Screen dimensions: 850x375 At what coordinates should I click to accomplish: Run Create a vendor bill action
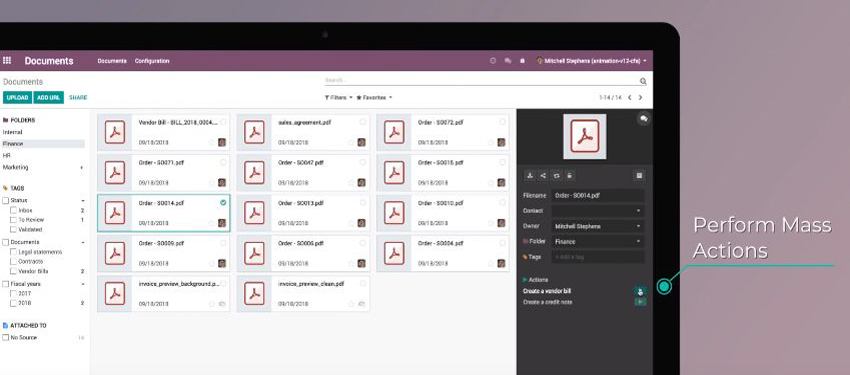[640, 292]
